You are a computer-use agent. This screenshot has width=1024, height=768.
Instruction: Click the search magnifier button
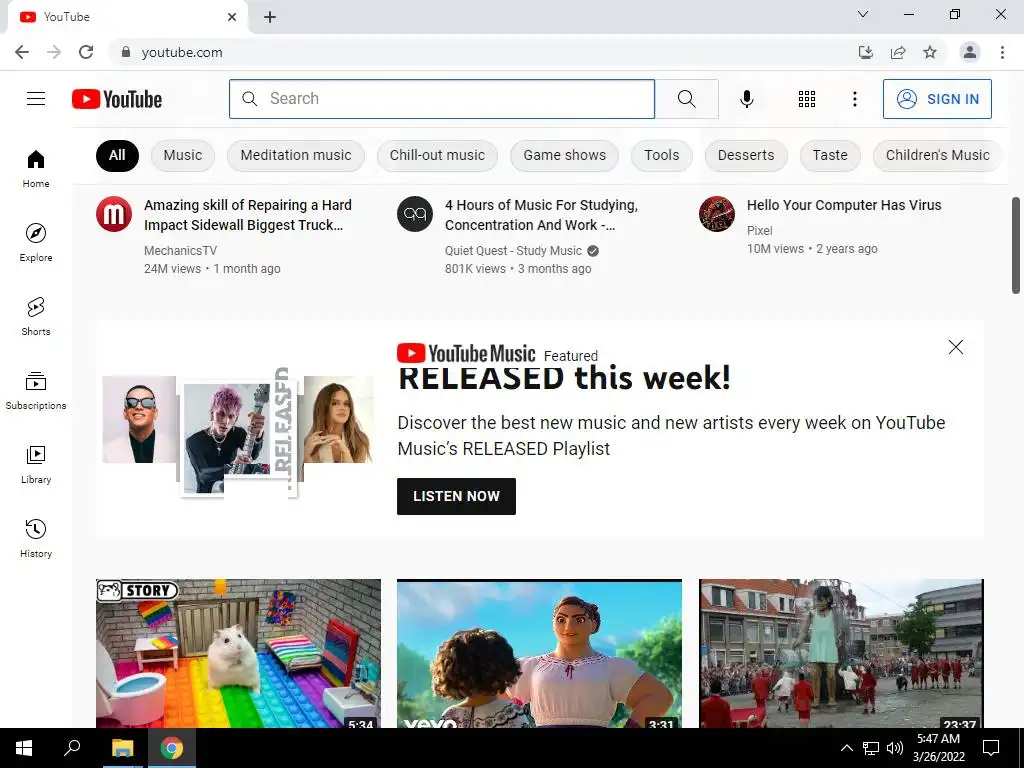(686, 99)
